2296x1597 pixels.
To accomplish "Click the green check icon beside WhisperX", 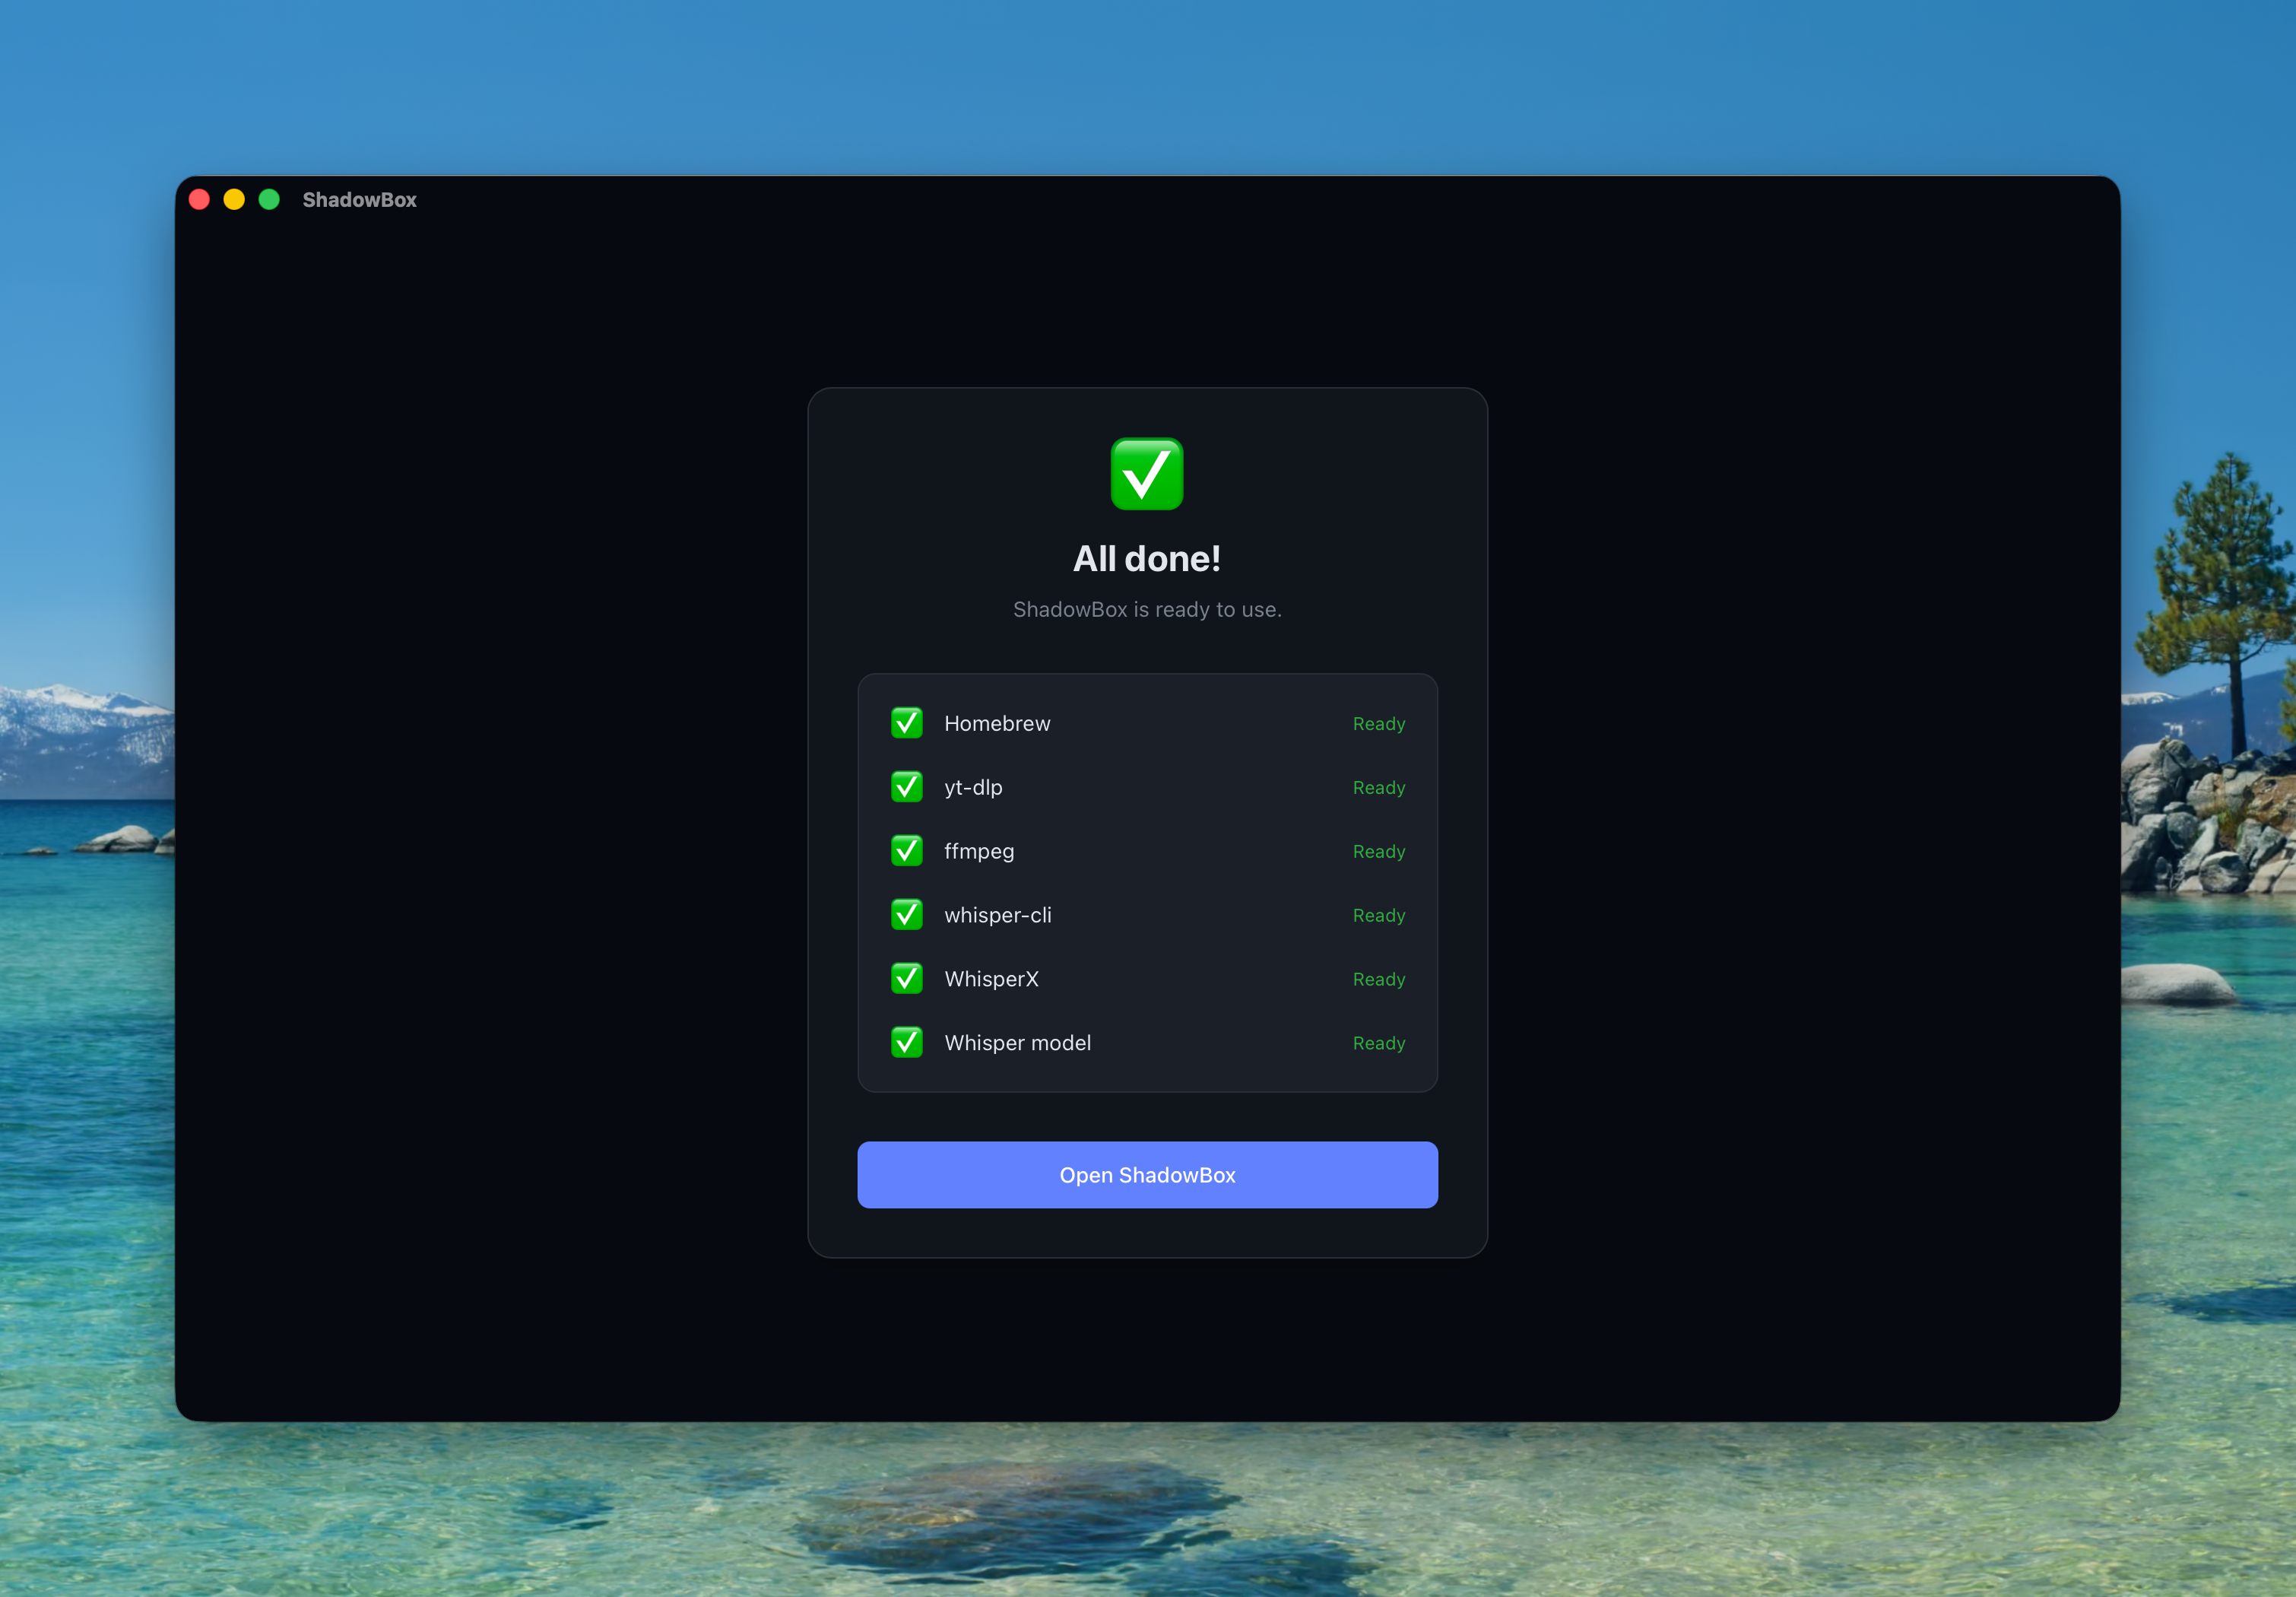I will pyautogui.click(x=907, y=979).
